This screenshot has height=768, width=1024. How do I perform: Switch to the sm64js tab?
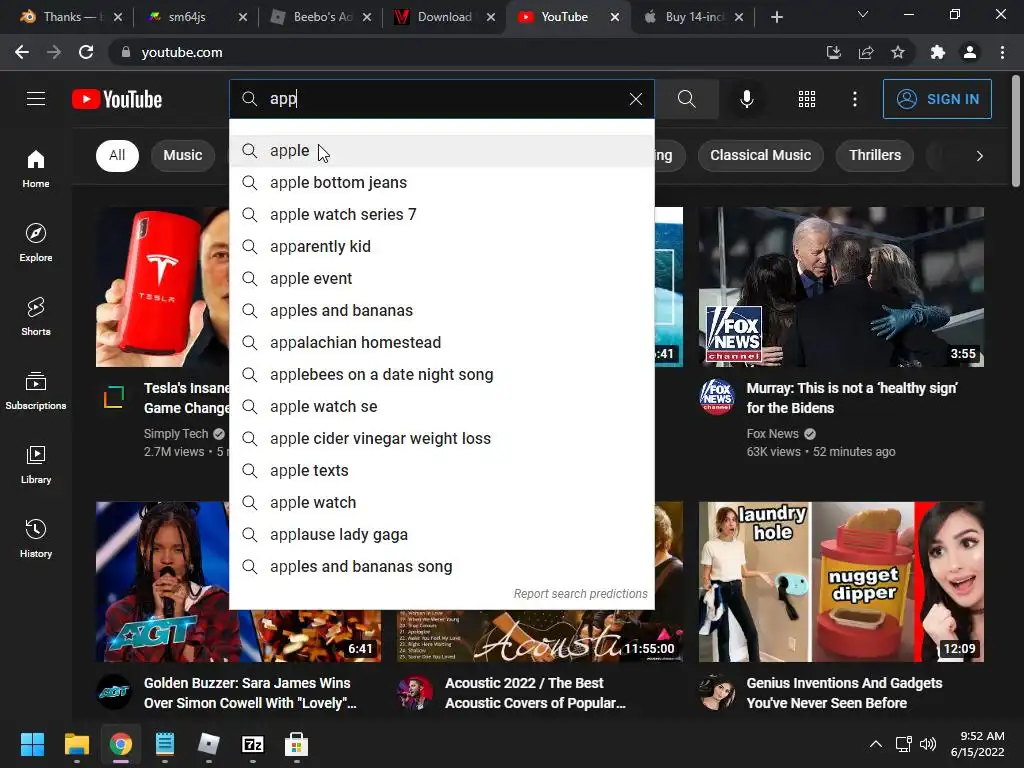click(x=197, y=17)
